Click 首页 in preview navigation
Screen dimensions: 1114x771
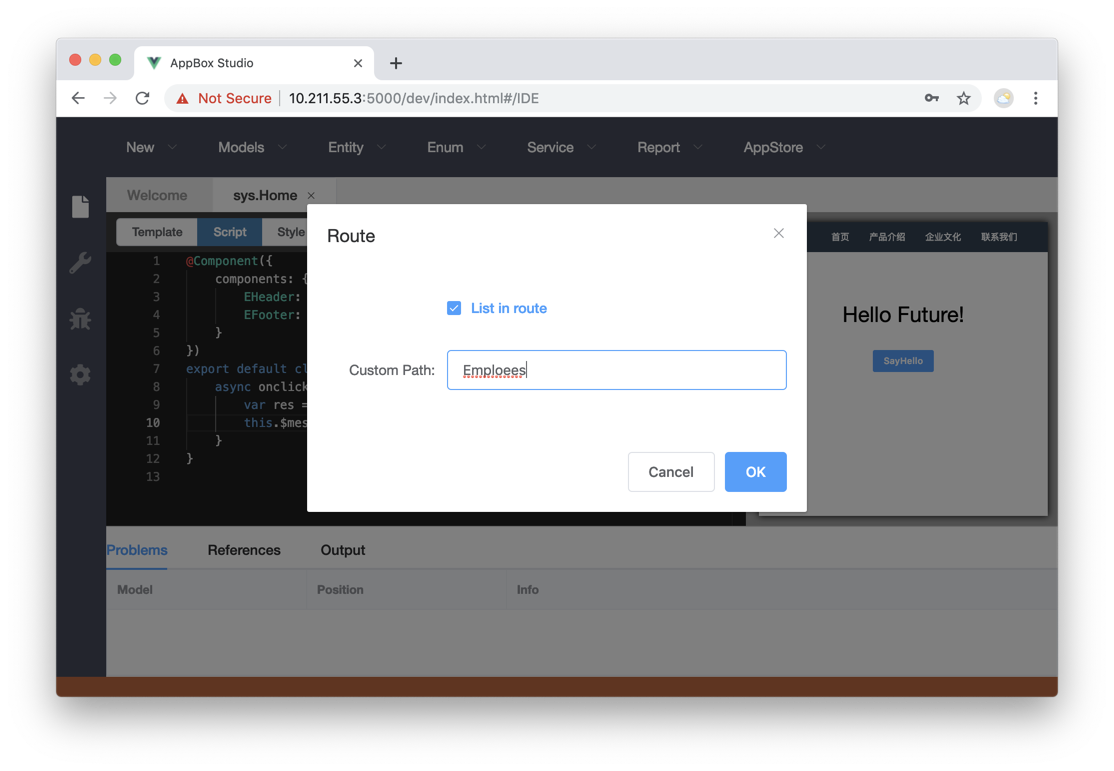pos(840,237)
